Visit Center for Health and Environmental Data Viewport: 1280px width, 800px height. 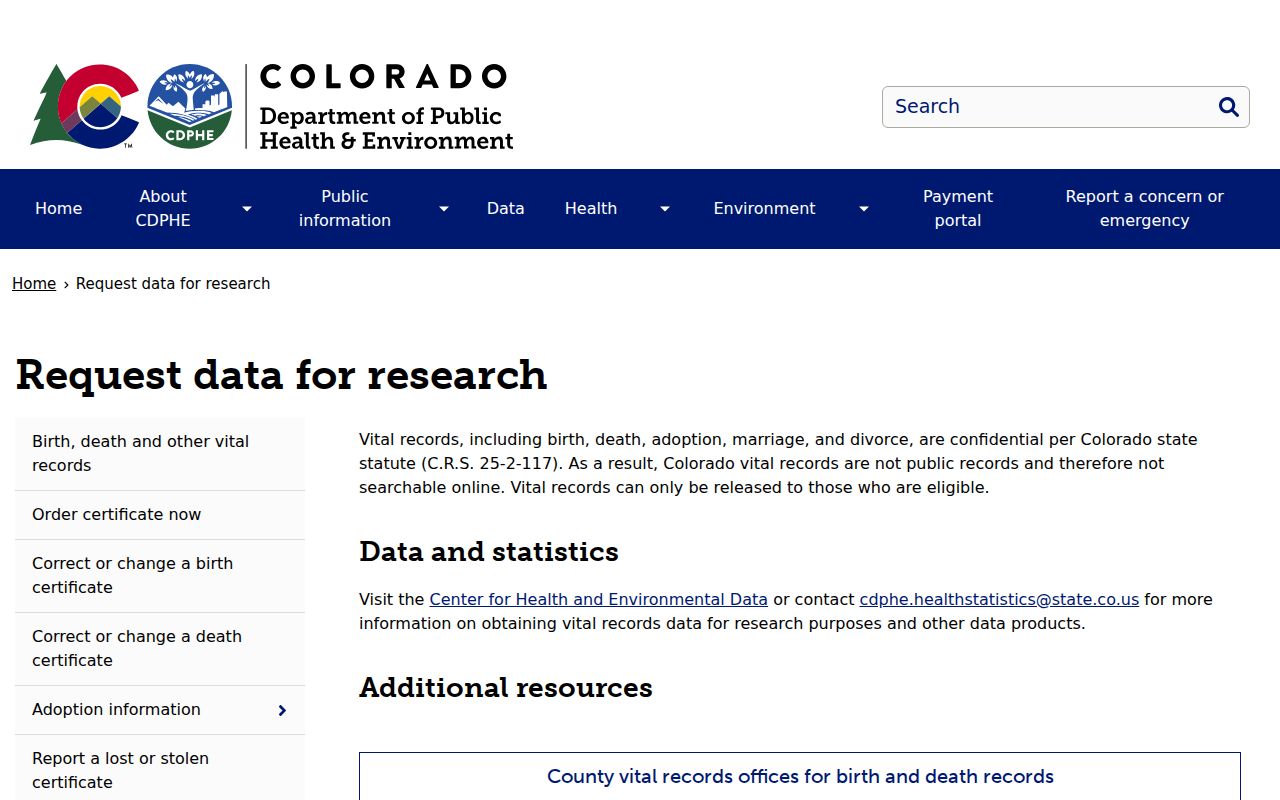(x=599, y=600)
